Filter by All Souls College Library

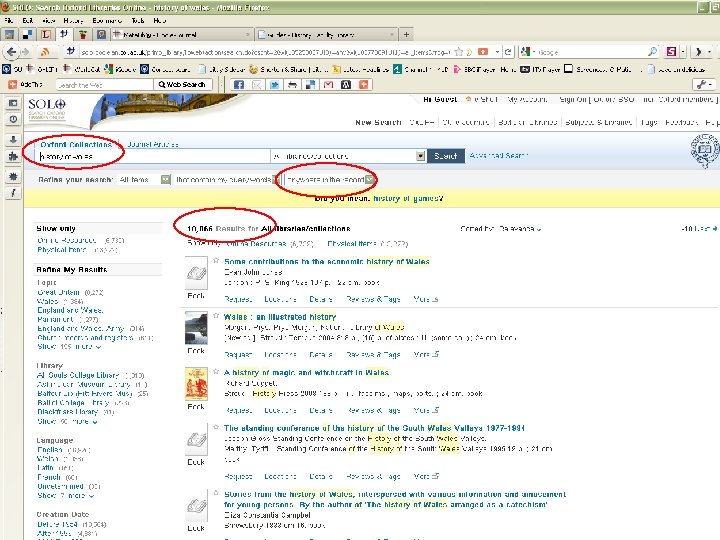pos(78,375)
